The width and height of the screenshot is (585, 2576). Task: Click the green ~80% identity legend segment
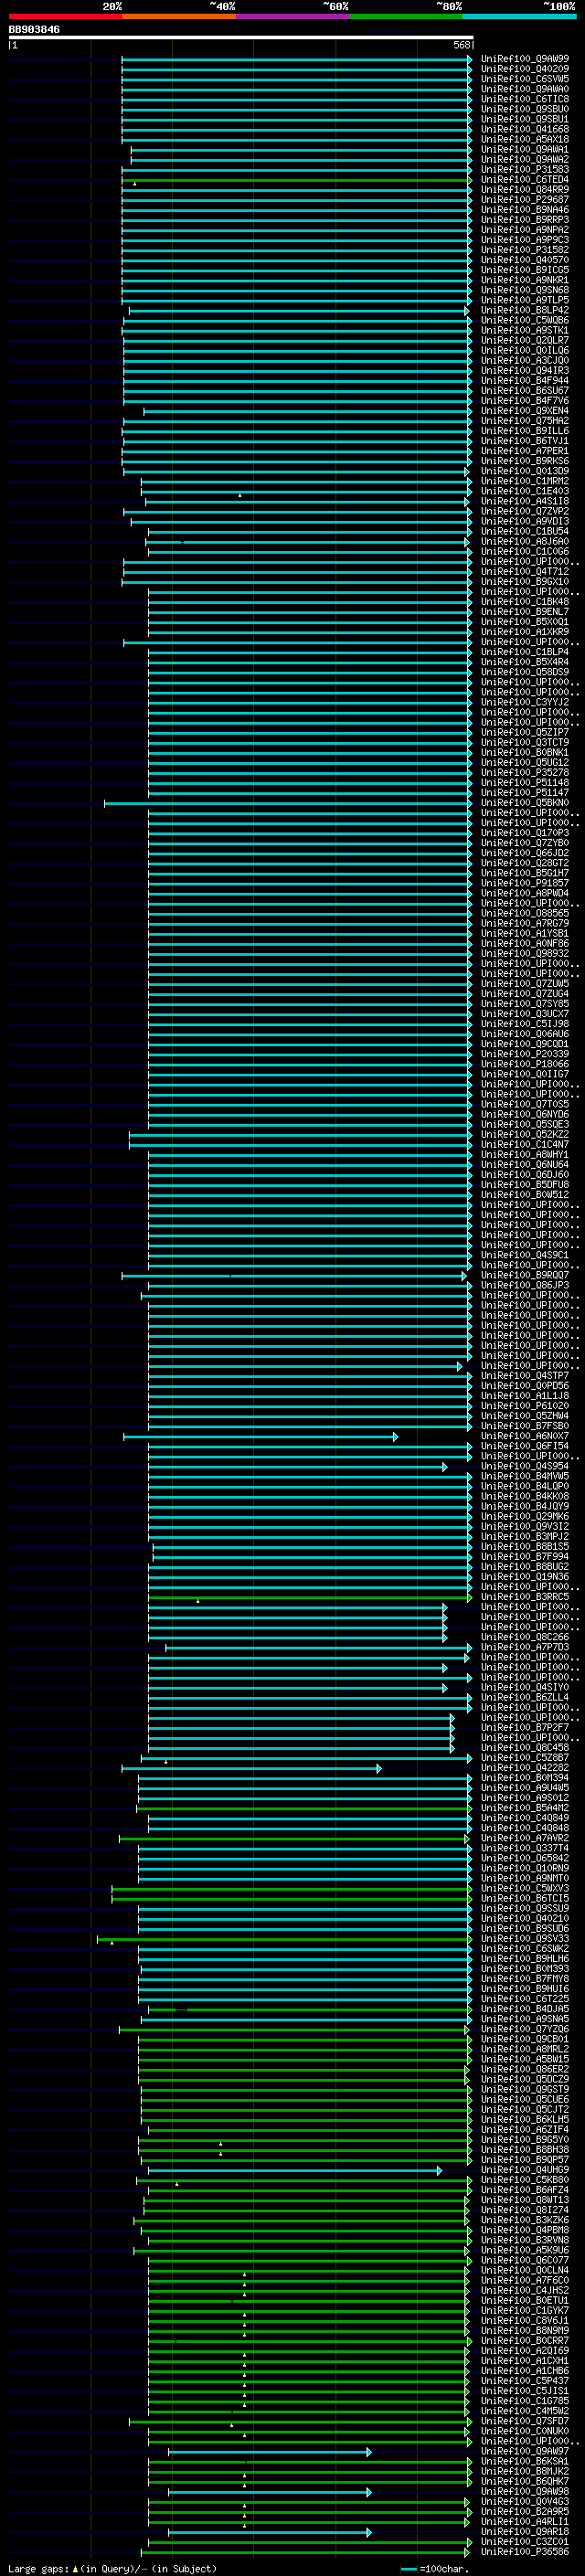coord(406,16)
